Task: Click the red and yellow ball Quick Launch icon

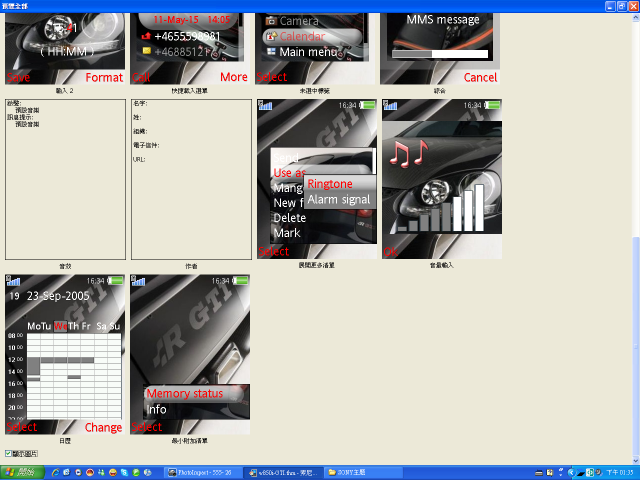Action: point(90,473)
